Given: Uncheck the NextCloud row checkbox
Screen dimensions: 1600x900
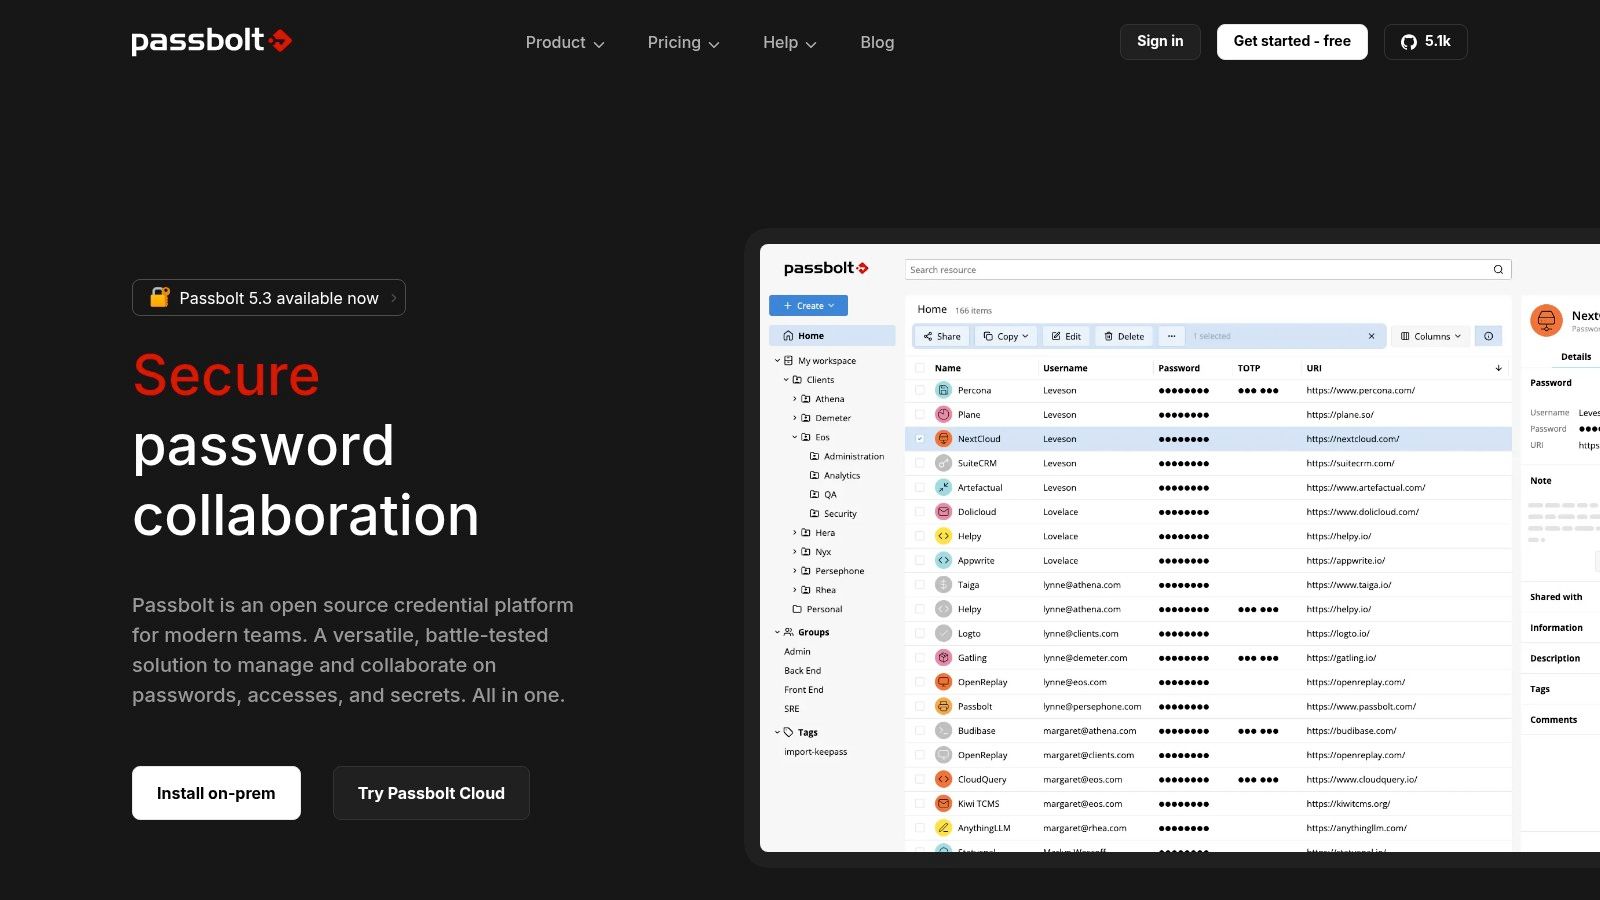Looking at the screenshot, I should (920, 439).
